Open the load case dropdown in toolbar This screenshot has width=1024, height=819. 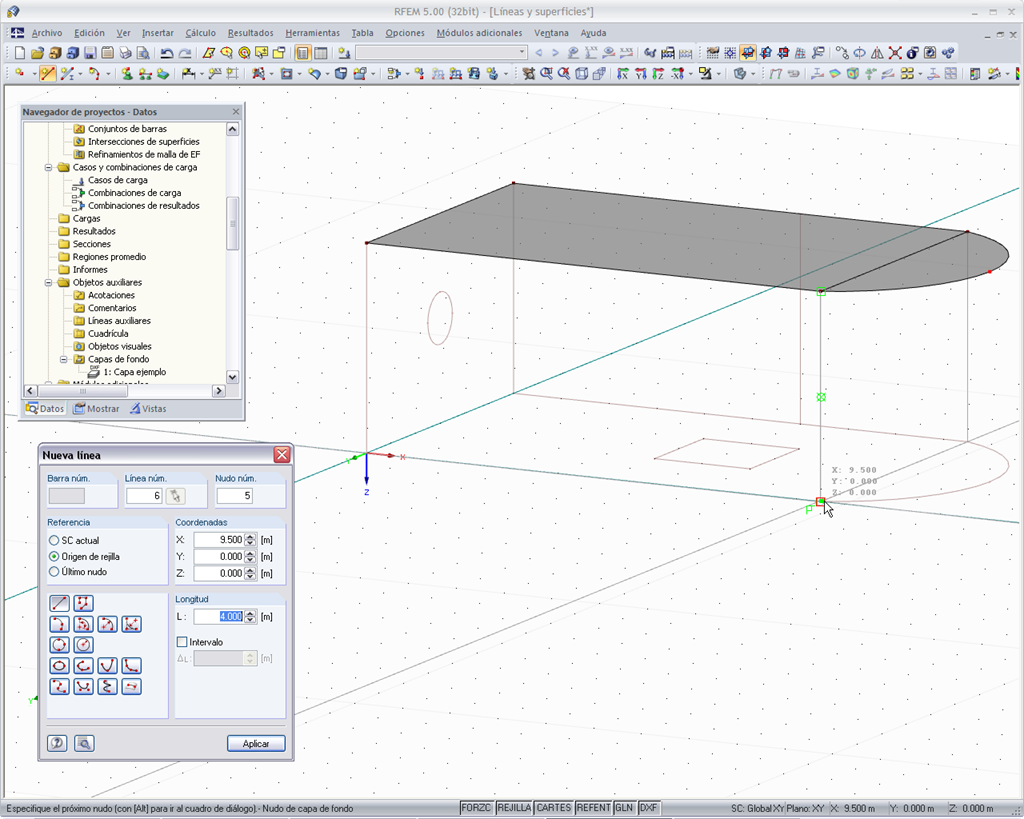521,52
